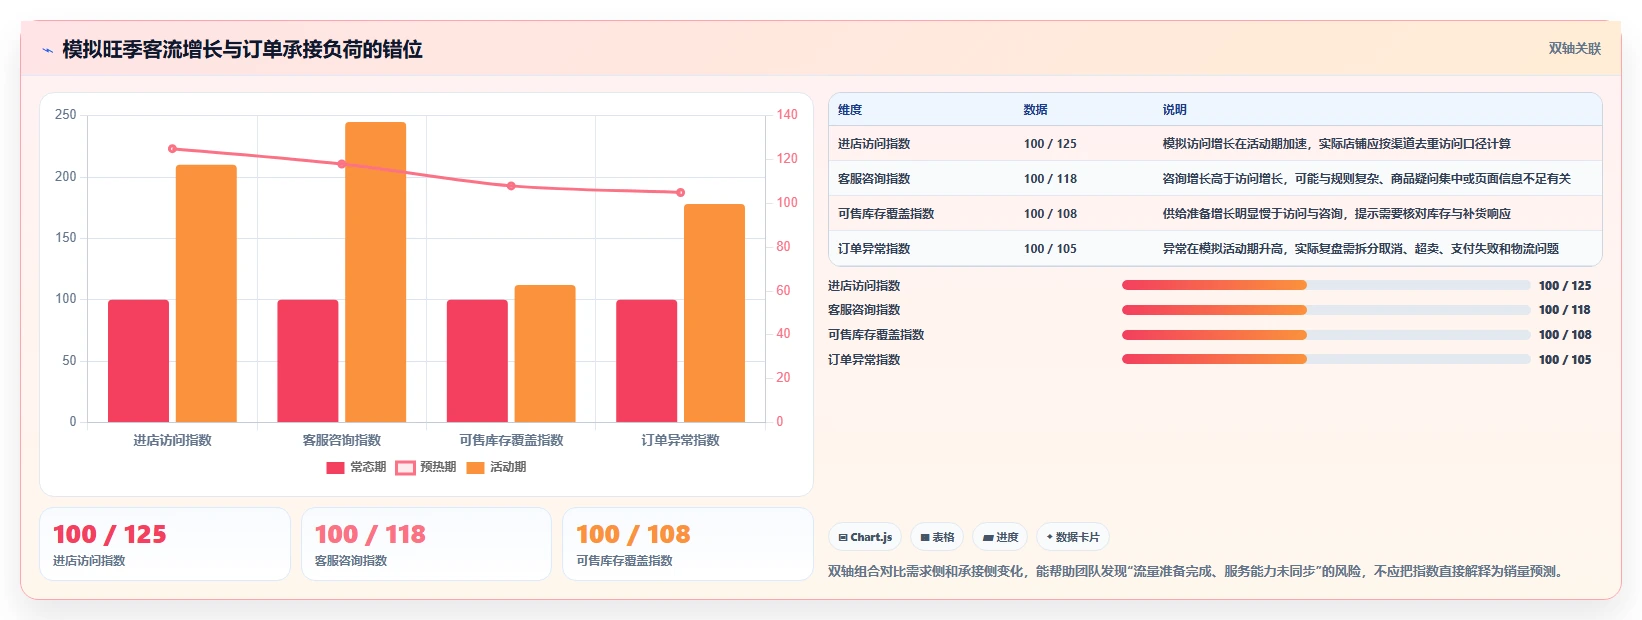
Task: Select the 可售库存覆盖指数 table row name cell
Action: 886,214
